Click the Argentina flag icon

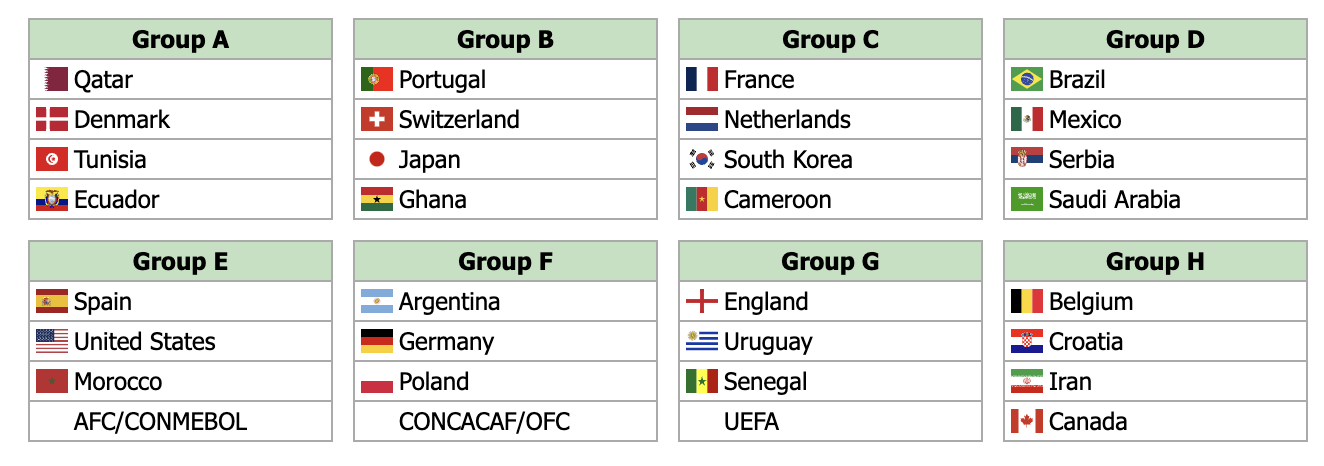pos(377,301)
